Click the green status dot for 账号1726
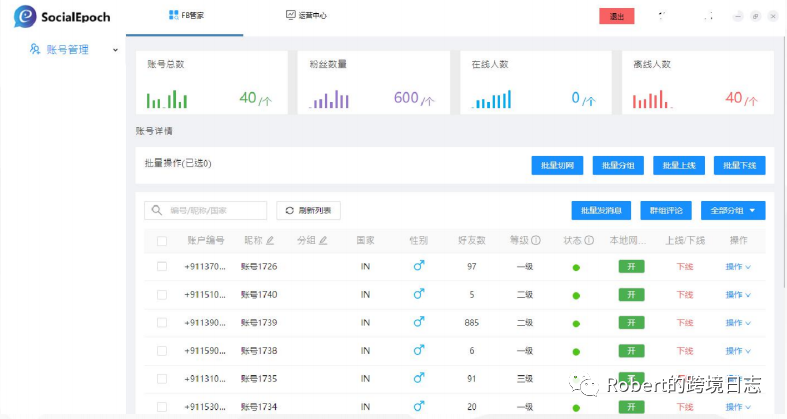The image size is (787, 419). pyautogui.click(x=576, y=267)
